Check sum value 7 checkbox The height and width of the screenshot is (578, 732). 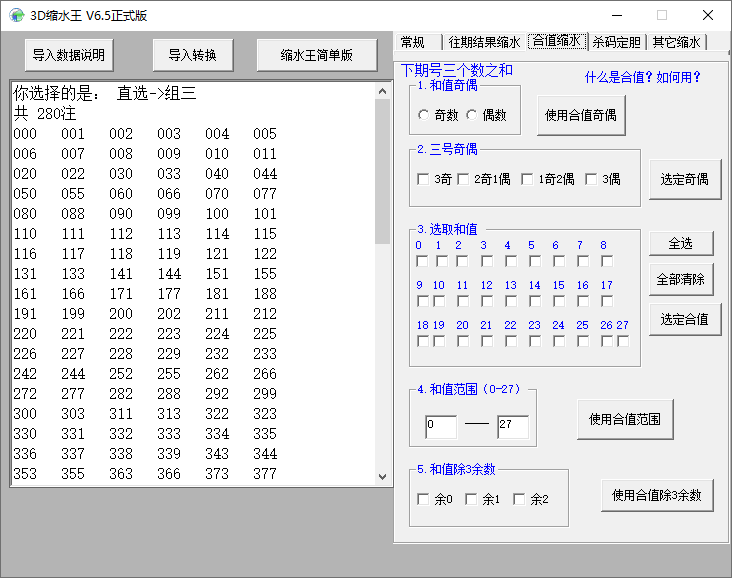tap(583, 261)
